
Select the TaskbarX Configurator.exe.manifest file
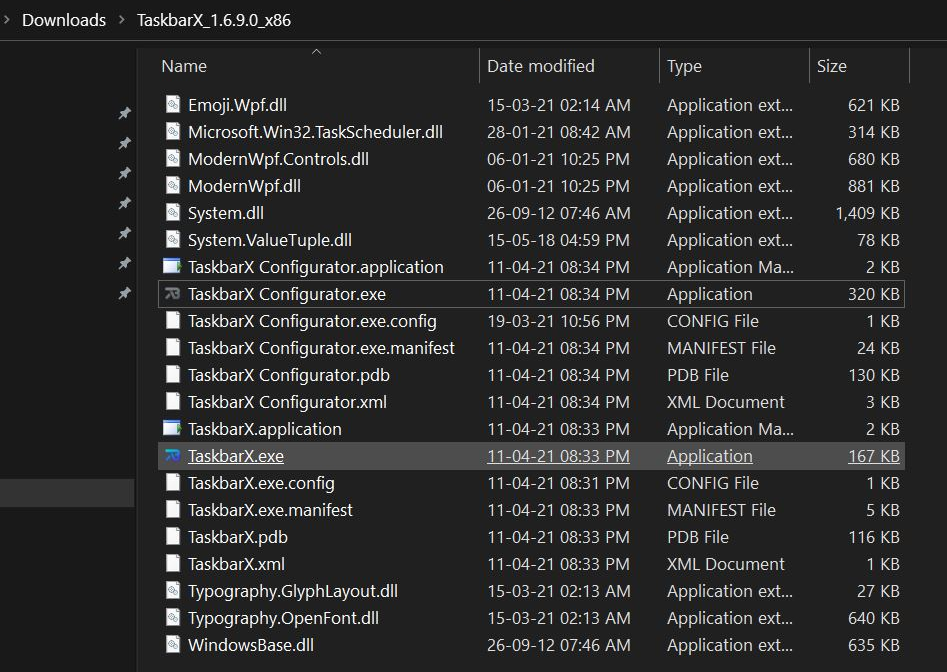tap(321, 348)
